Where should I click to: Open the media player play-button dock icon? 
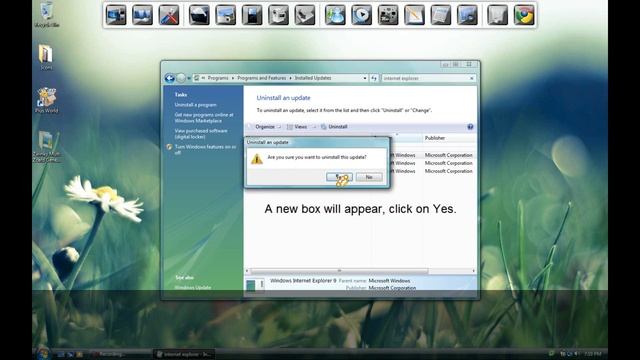point(362,15)
